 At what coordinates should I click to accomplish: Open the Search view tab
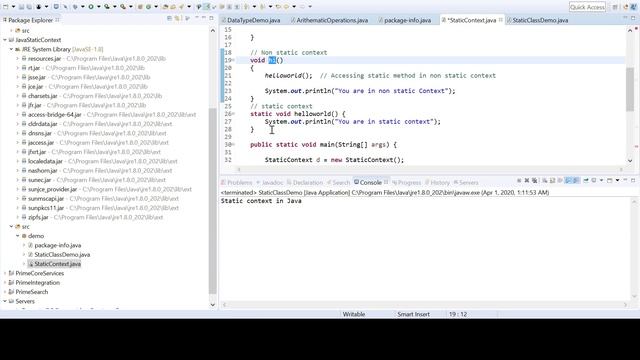coord(338,182)
